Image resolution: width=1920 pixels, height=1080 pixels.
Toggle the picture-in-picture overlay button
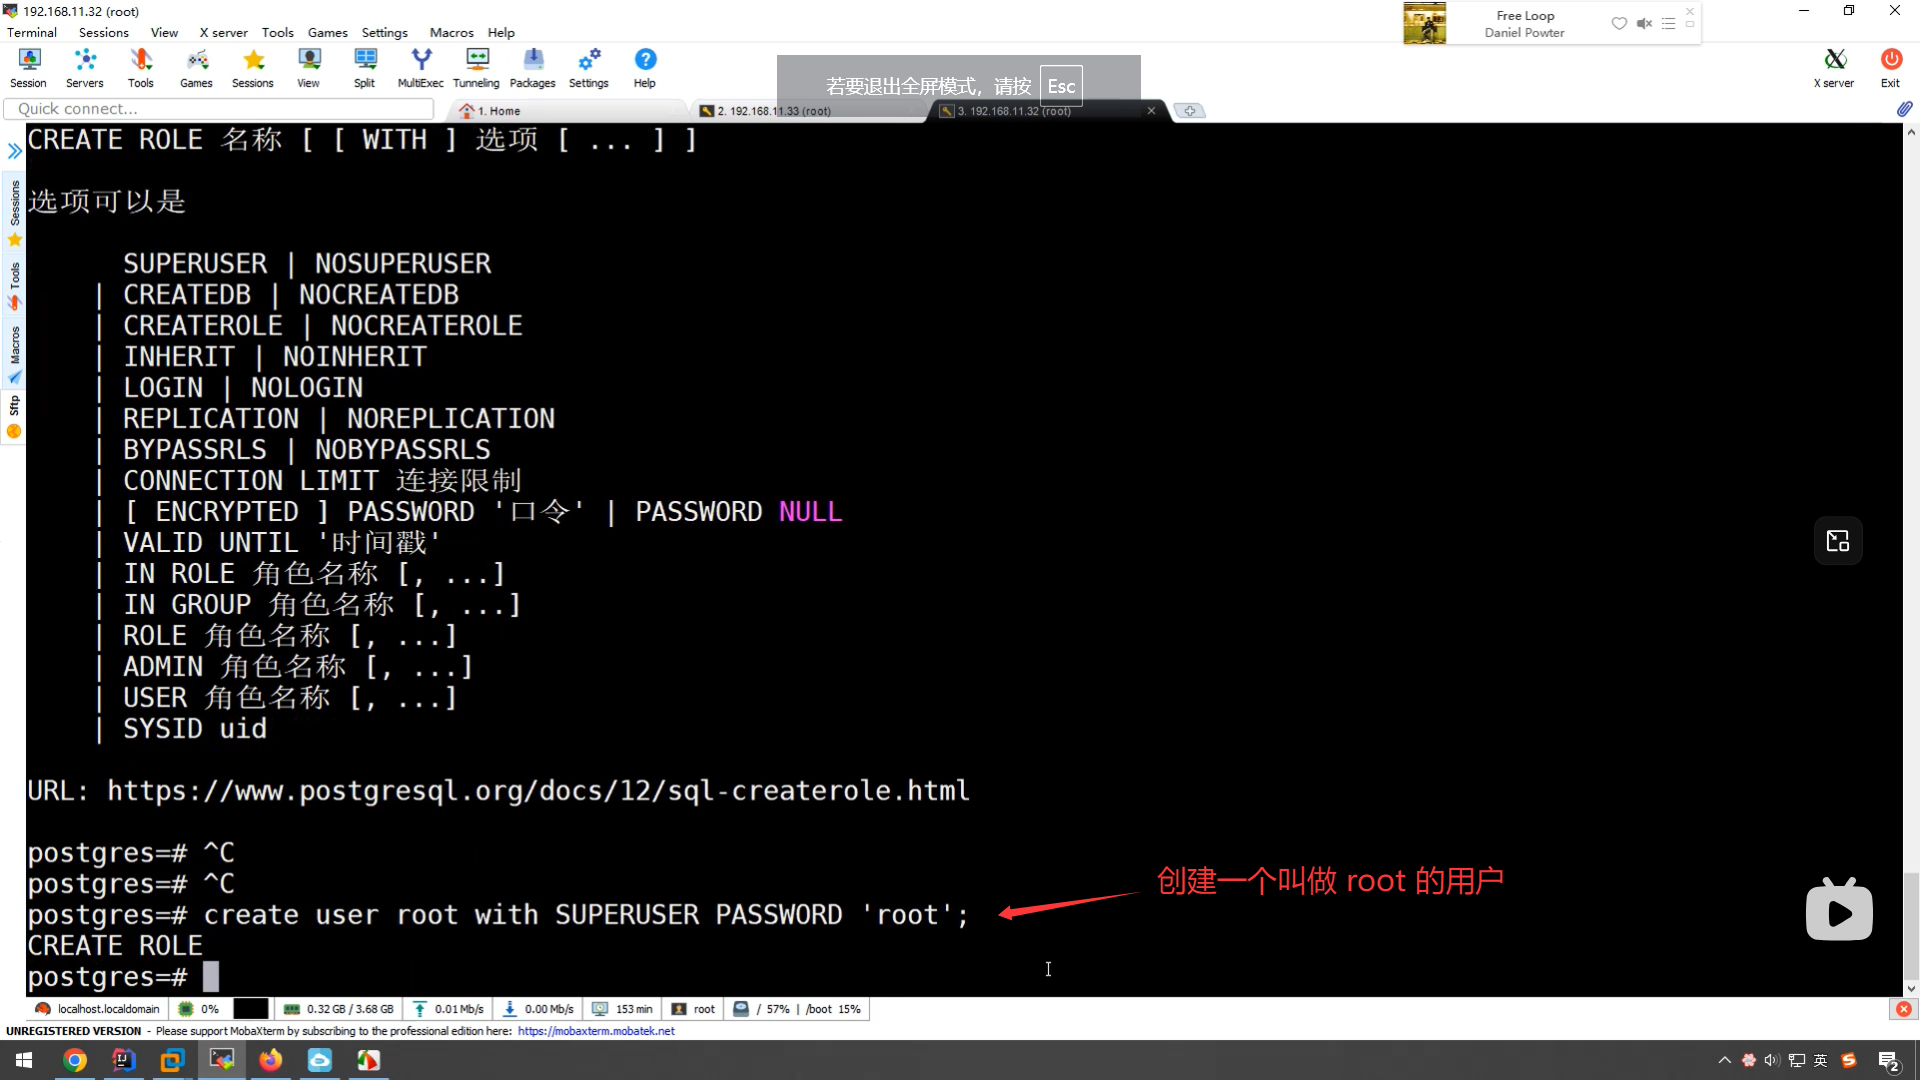tap(1838, 541)
